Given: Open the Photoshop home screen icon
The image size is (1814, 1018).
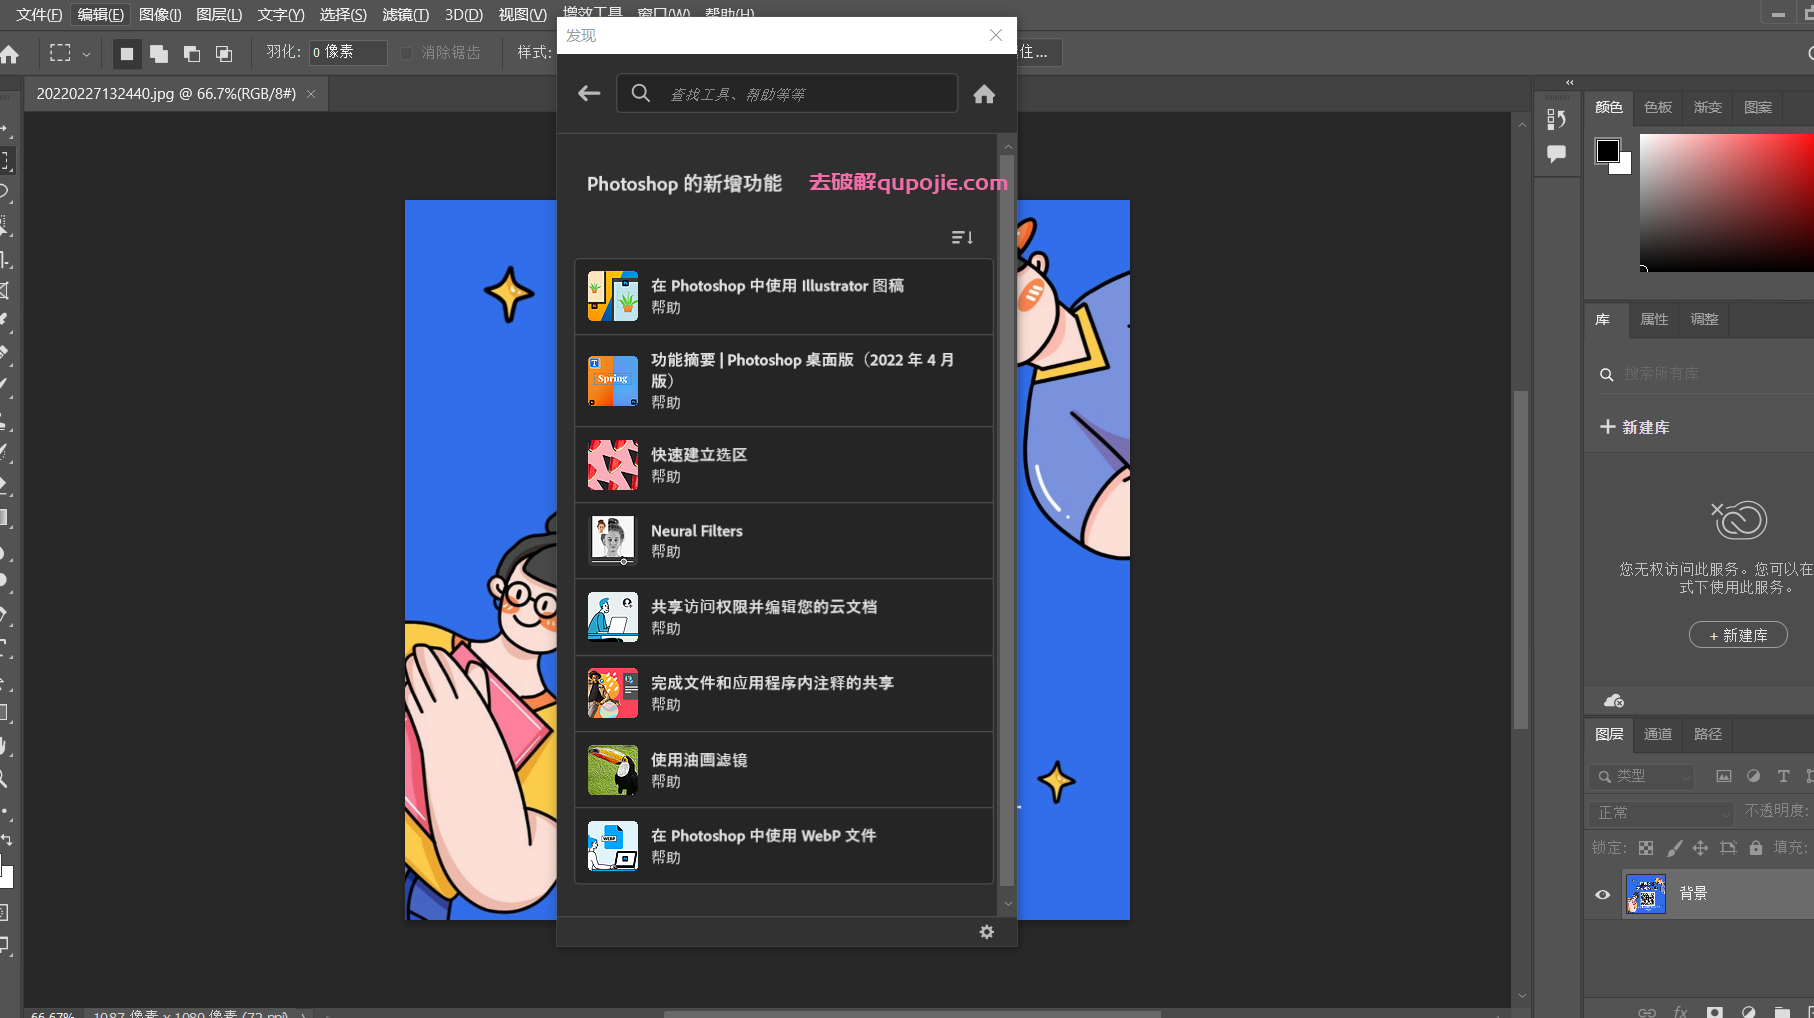Looking at the screenshot, I should [10, 54].
